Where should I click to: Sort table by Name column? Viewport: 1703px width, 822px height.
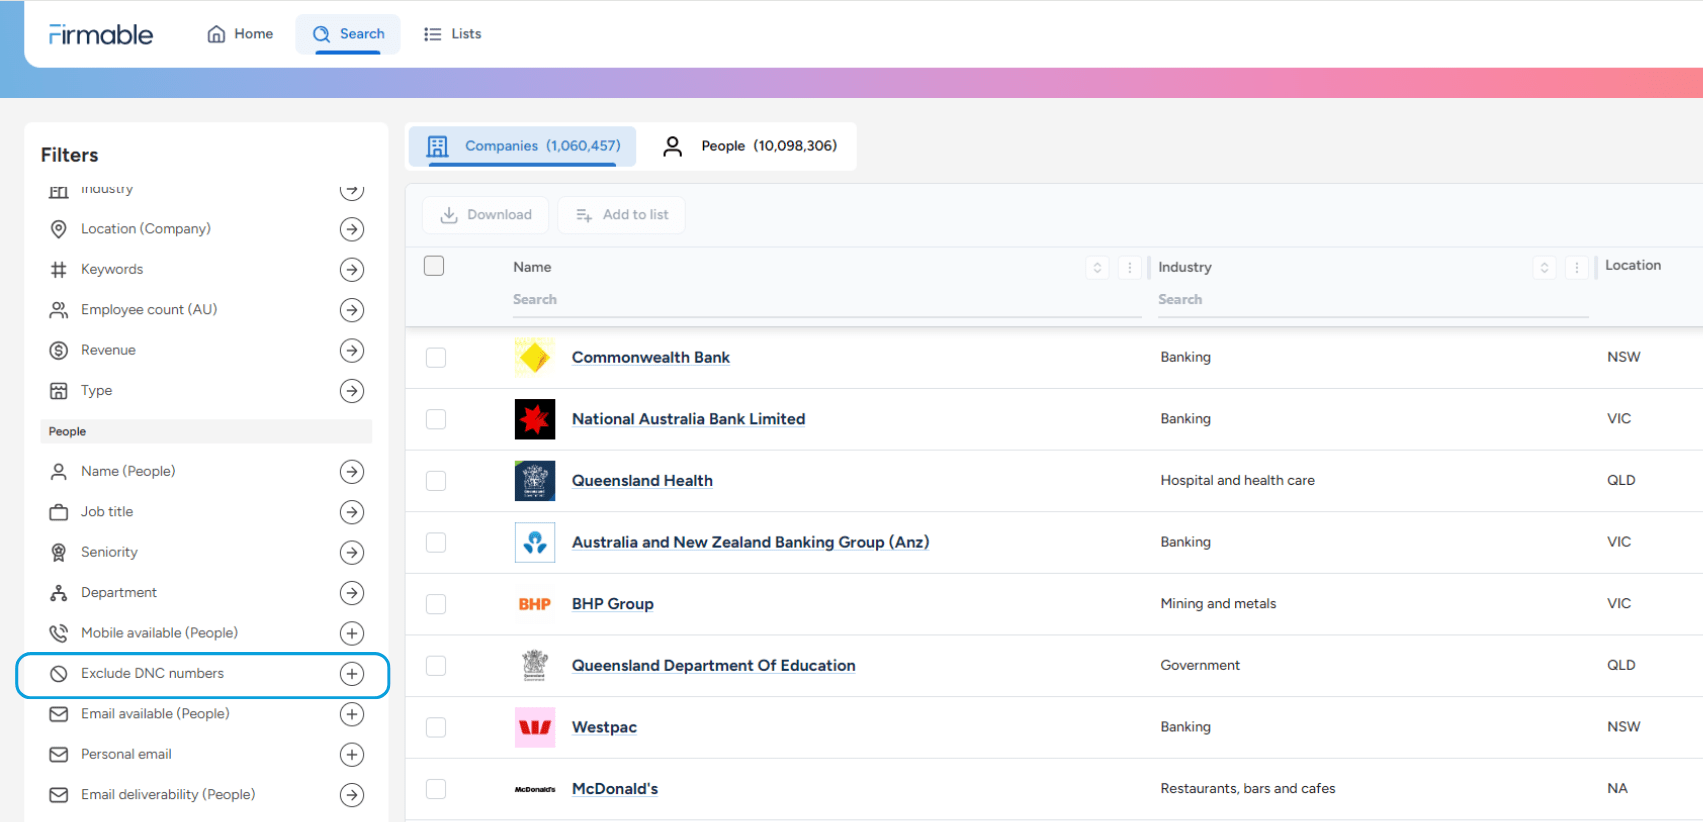[1098, 267]
